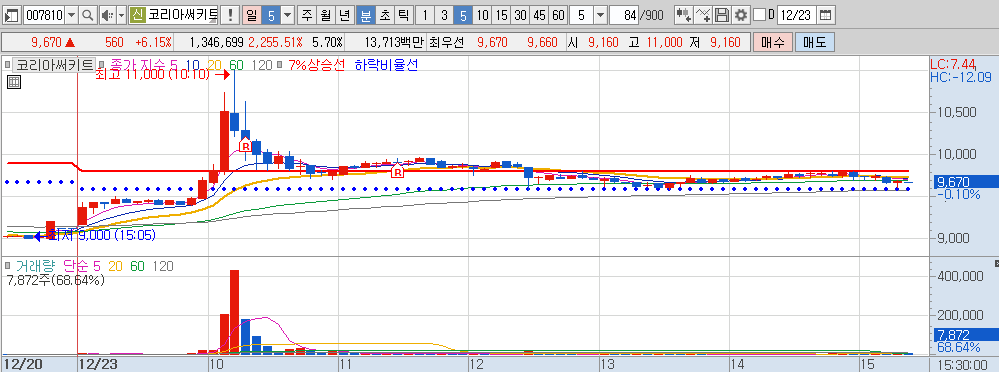999x372 pixels.
Task: Select the 분 (minute) chart
Action: click(366, 15)
